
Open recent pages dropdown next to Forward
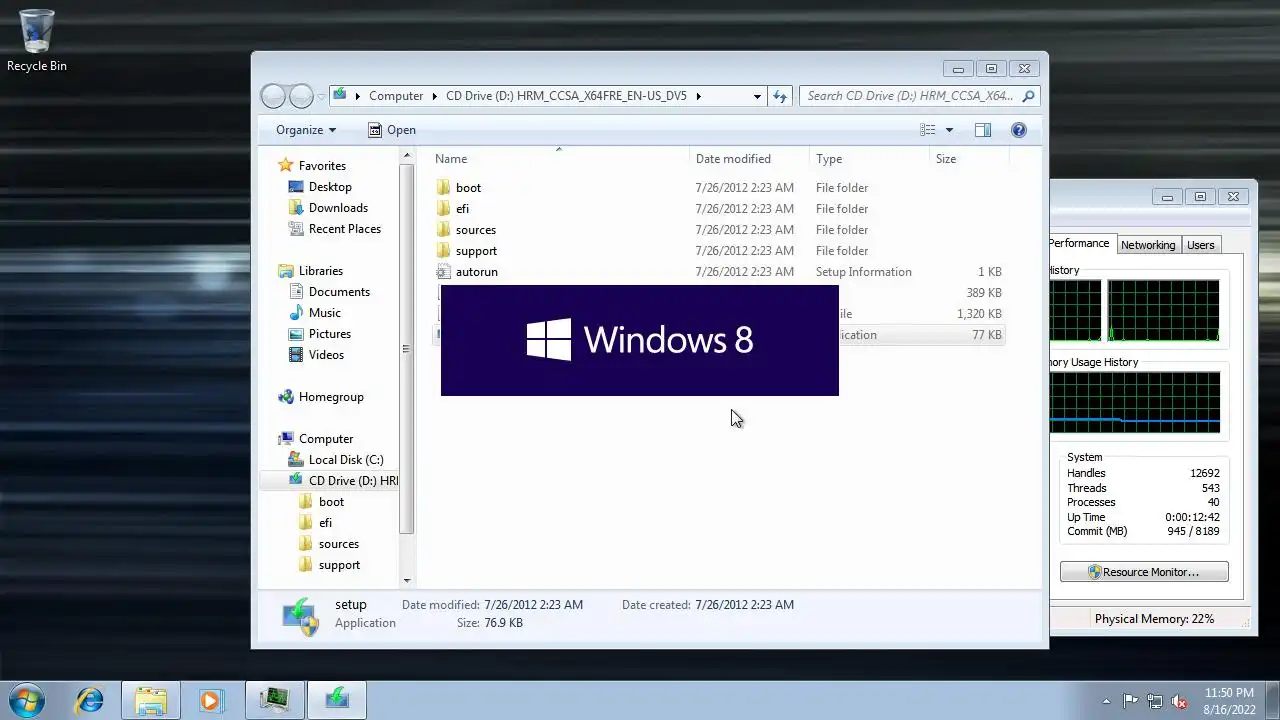click(x=321, y=97)
